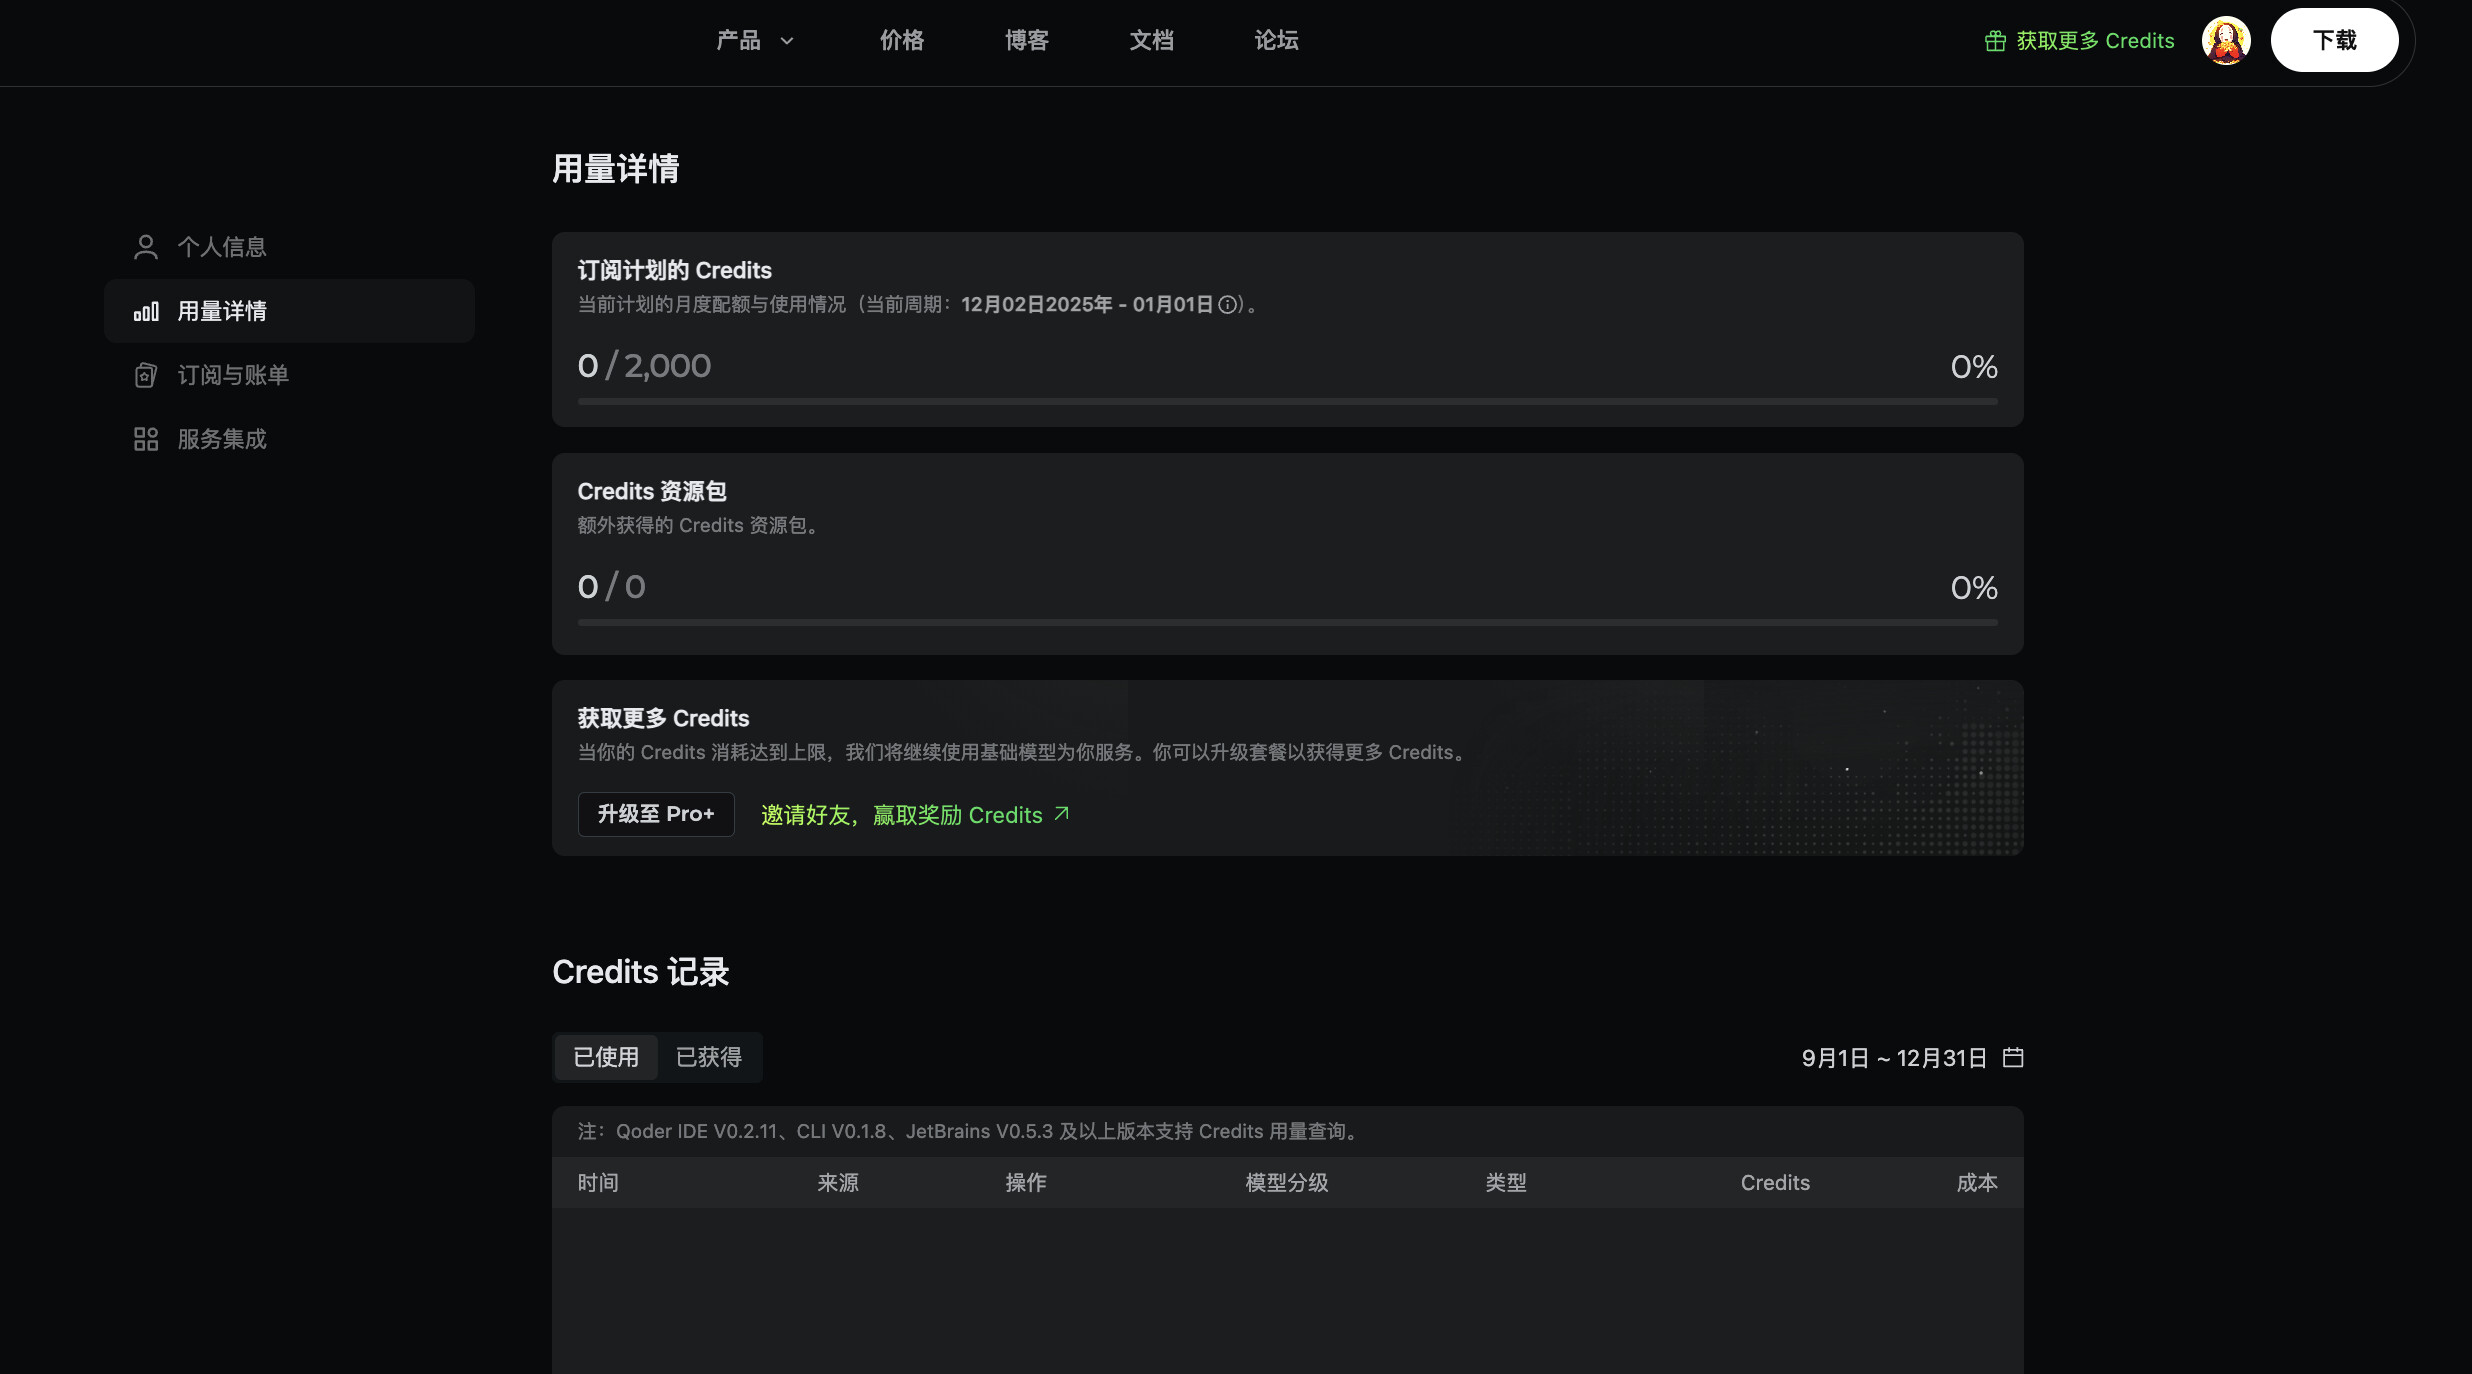Click the grid icon for 服务集成
The width and height of the screenshot is (2472, 1374).
click(x=146, y=439)
